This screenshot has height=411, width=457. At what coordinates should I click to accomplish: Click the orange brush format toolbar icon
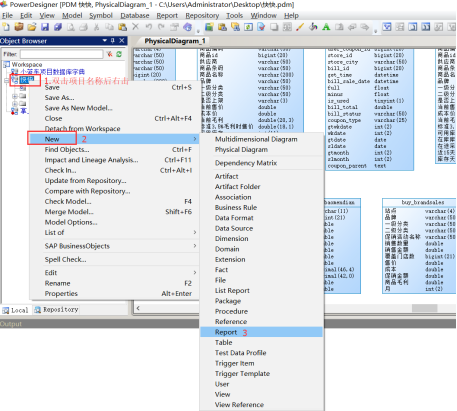pyautogui.click(x=300, y=27)
